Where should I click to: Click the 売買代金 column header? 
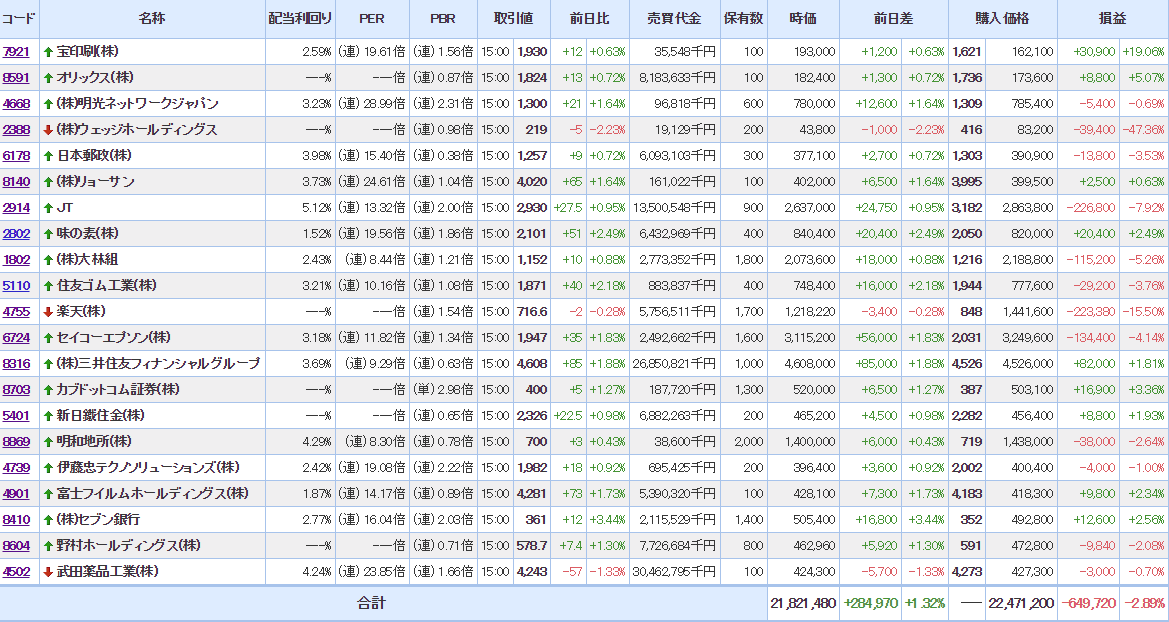[675, 19]
